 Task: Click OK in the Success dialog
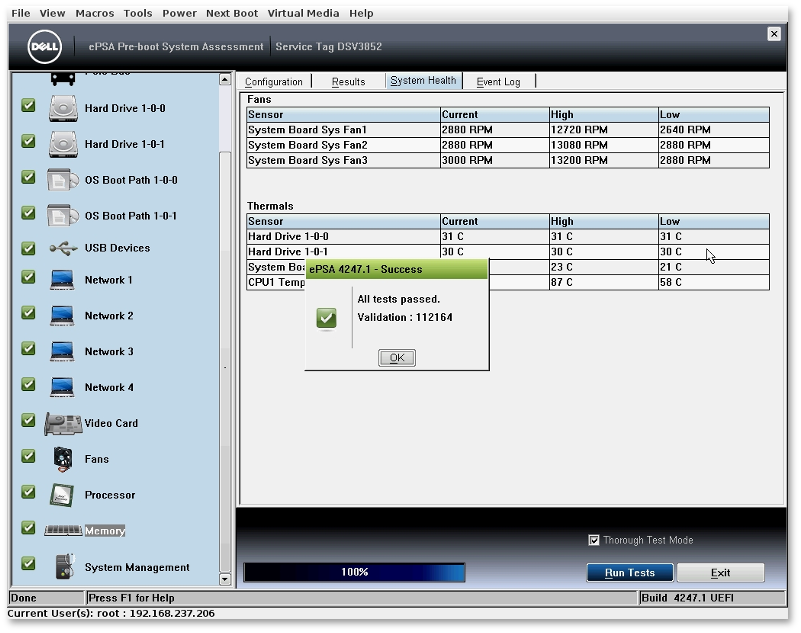pyautogui.click(x=397, y=358)
